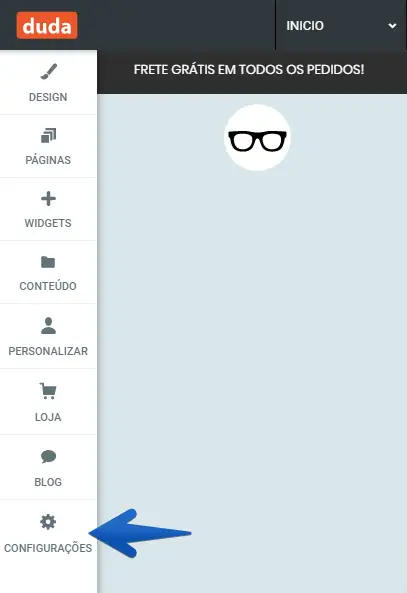Select the glasses logo image

tap(258, 138)
